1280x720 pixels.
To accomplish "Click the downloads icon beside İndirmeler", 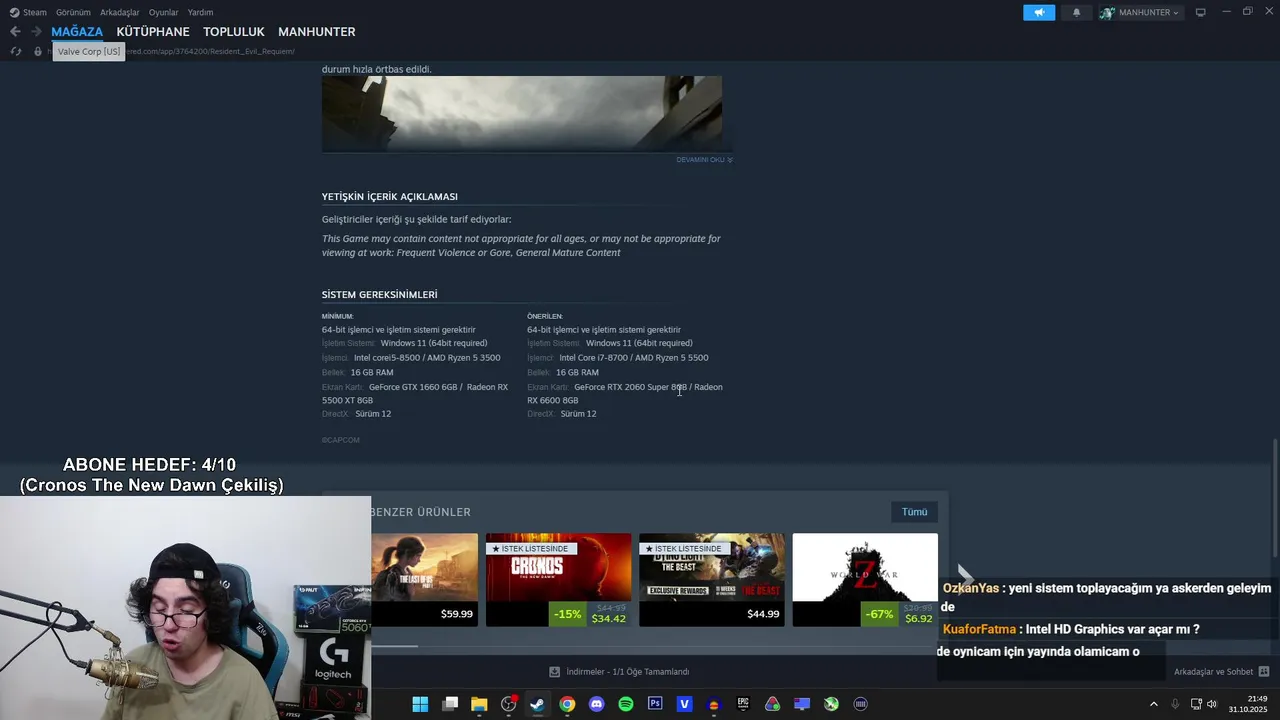I will [554, 672].
